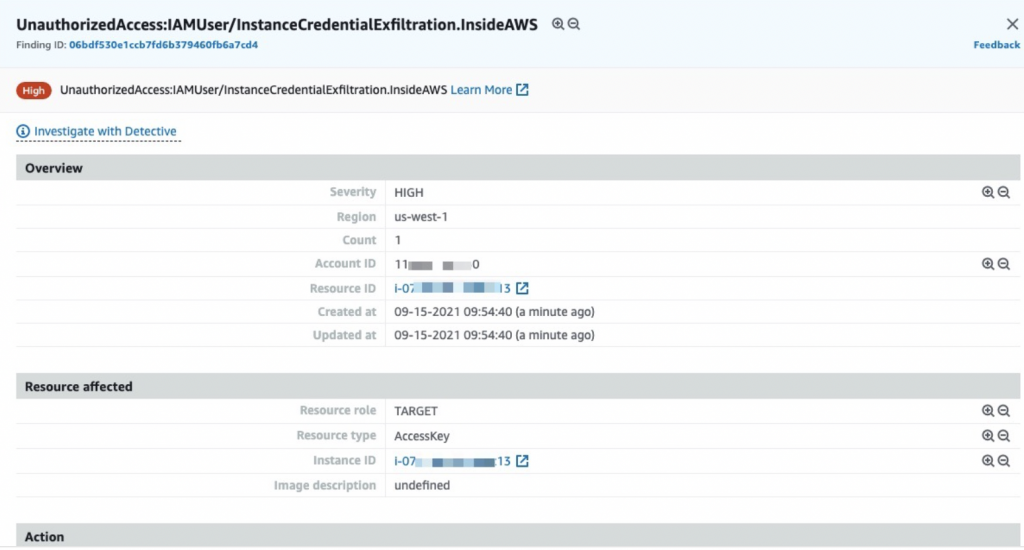Click the zoom-in filter icon beside finding title
The width and height of the screenshot is (1024, 550).
pos(558,24)
